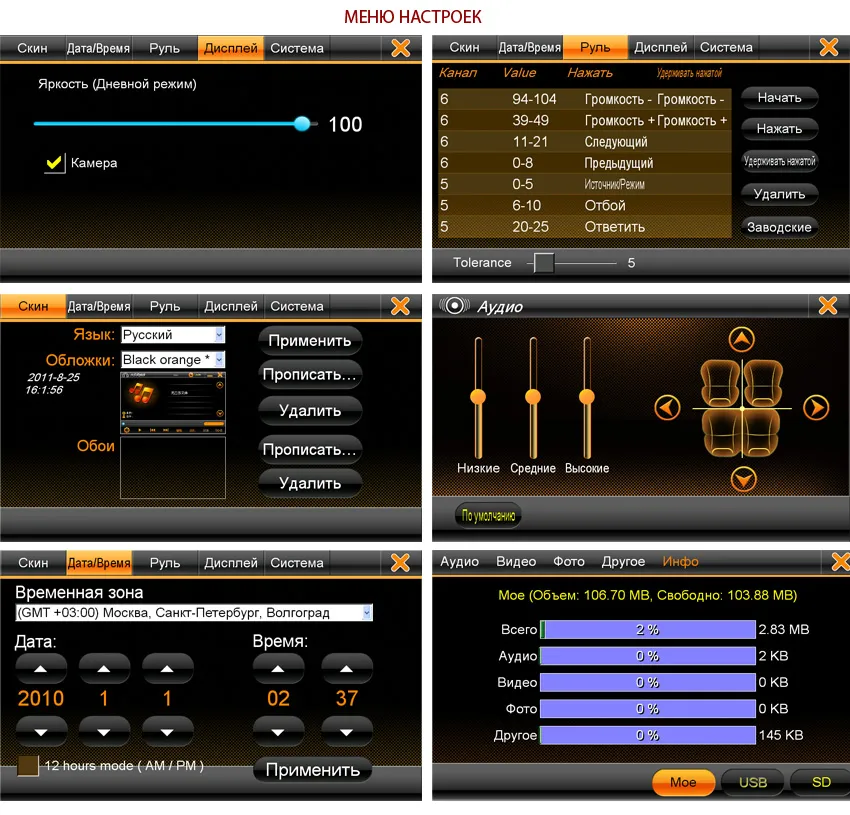
Task: Decrease minutes with the down arrow below 37
Action: (x=347, y=731)
